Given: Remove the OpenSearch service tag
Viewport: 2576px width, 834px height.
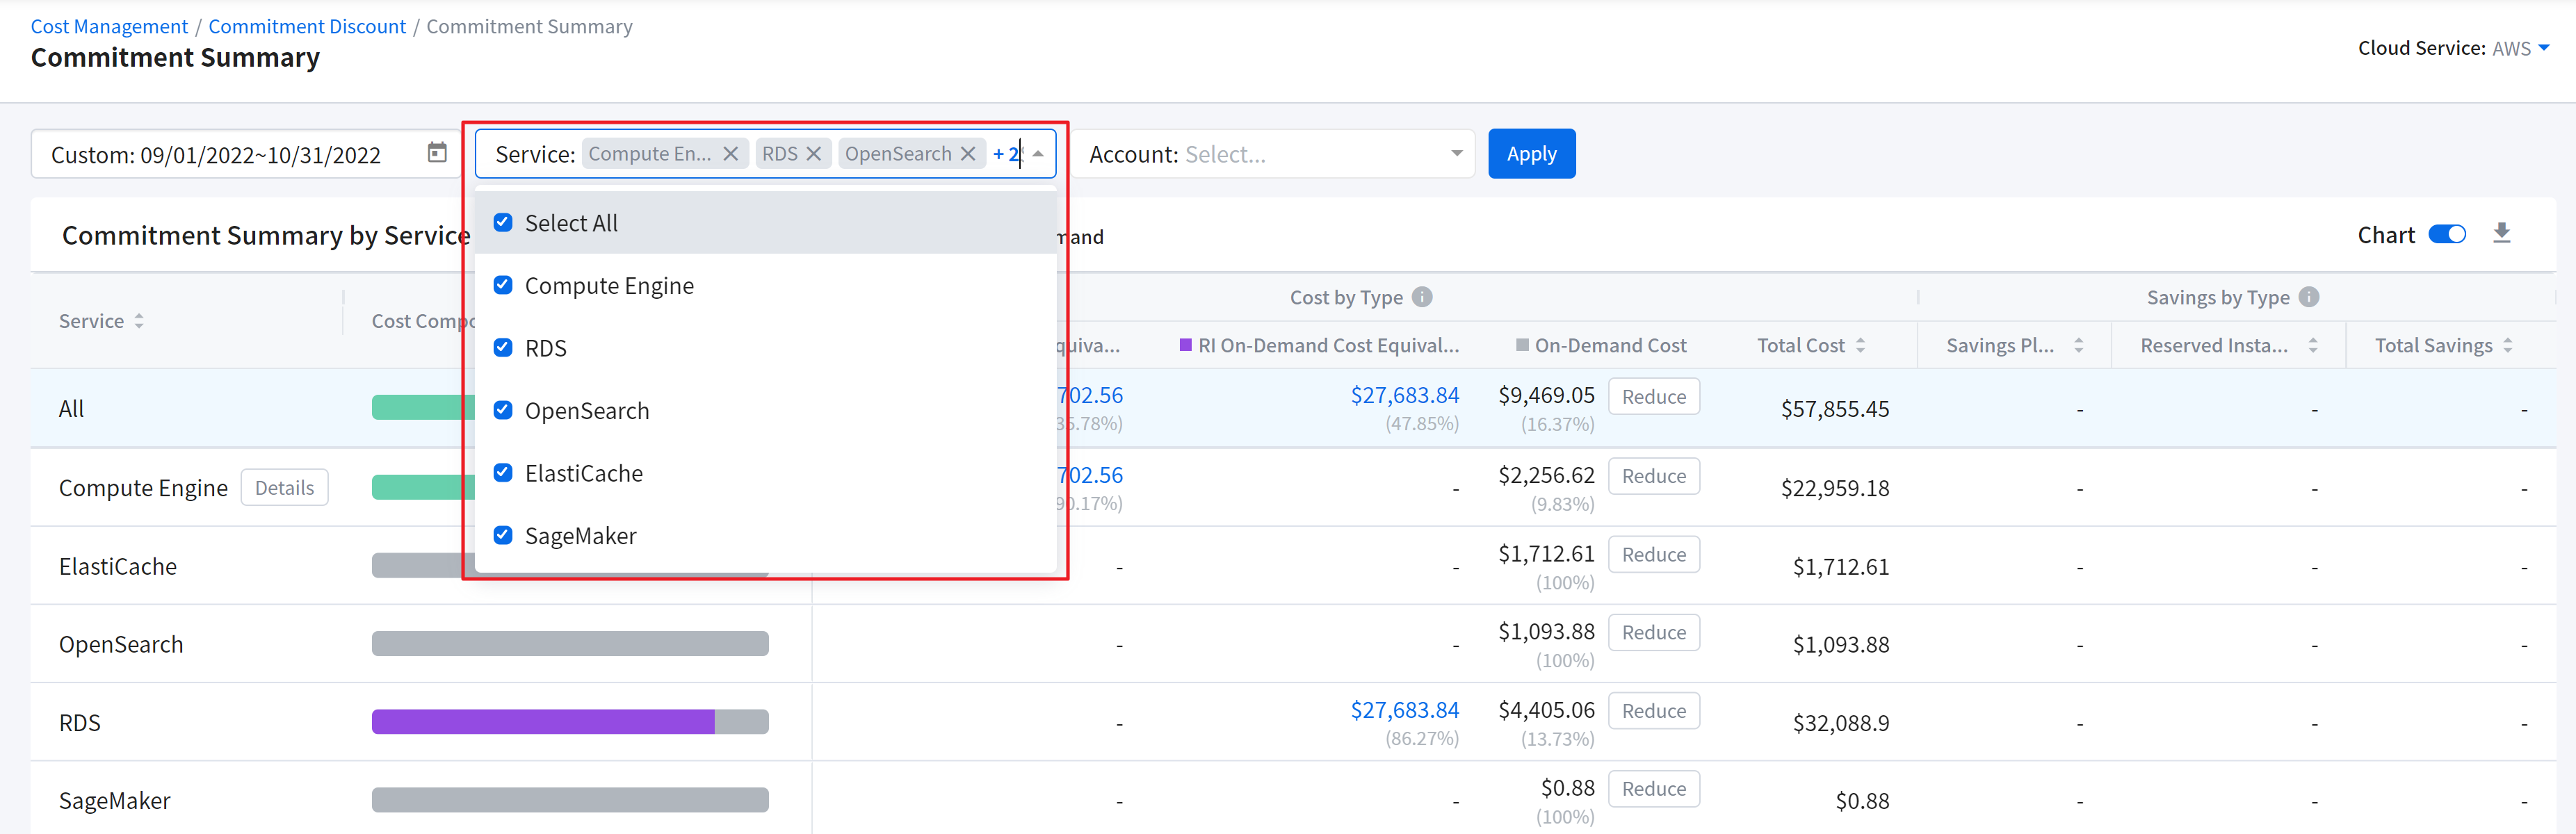Looking at the screenshot, I should [968, 154].
